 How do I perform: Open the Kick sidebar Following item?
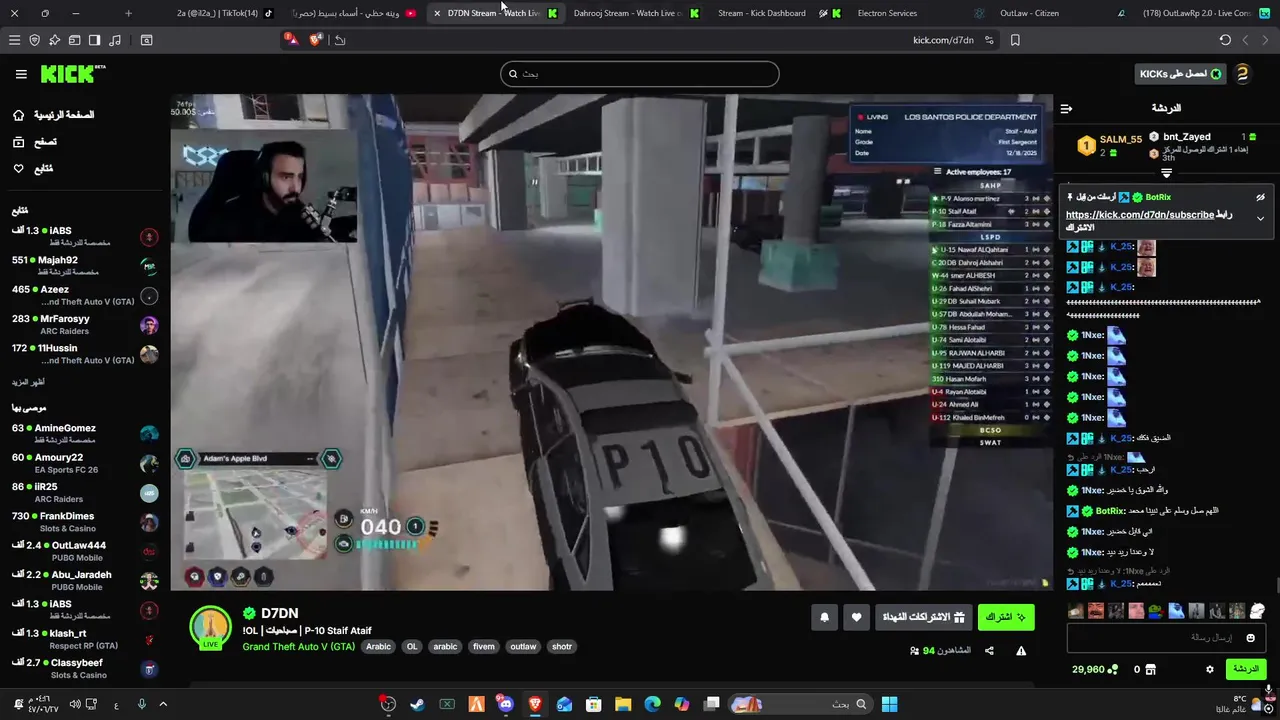point(32,168)
